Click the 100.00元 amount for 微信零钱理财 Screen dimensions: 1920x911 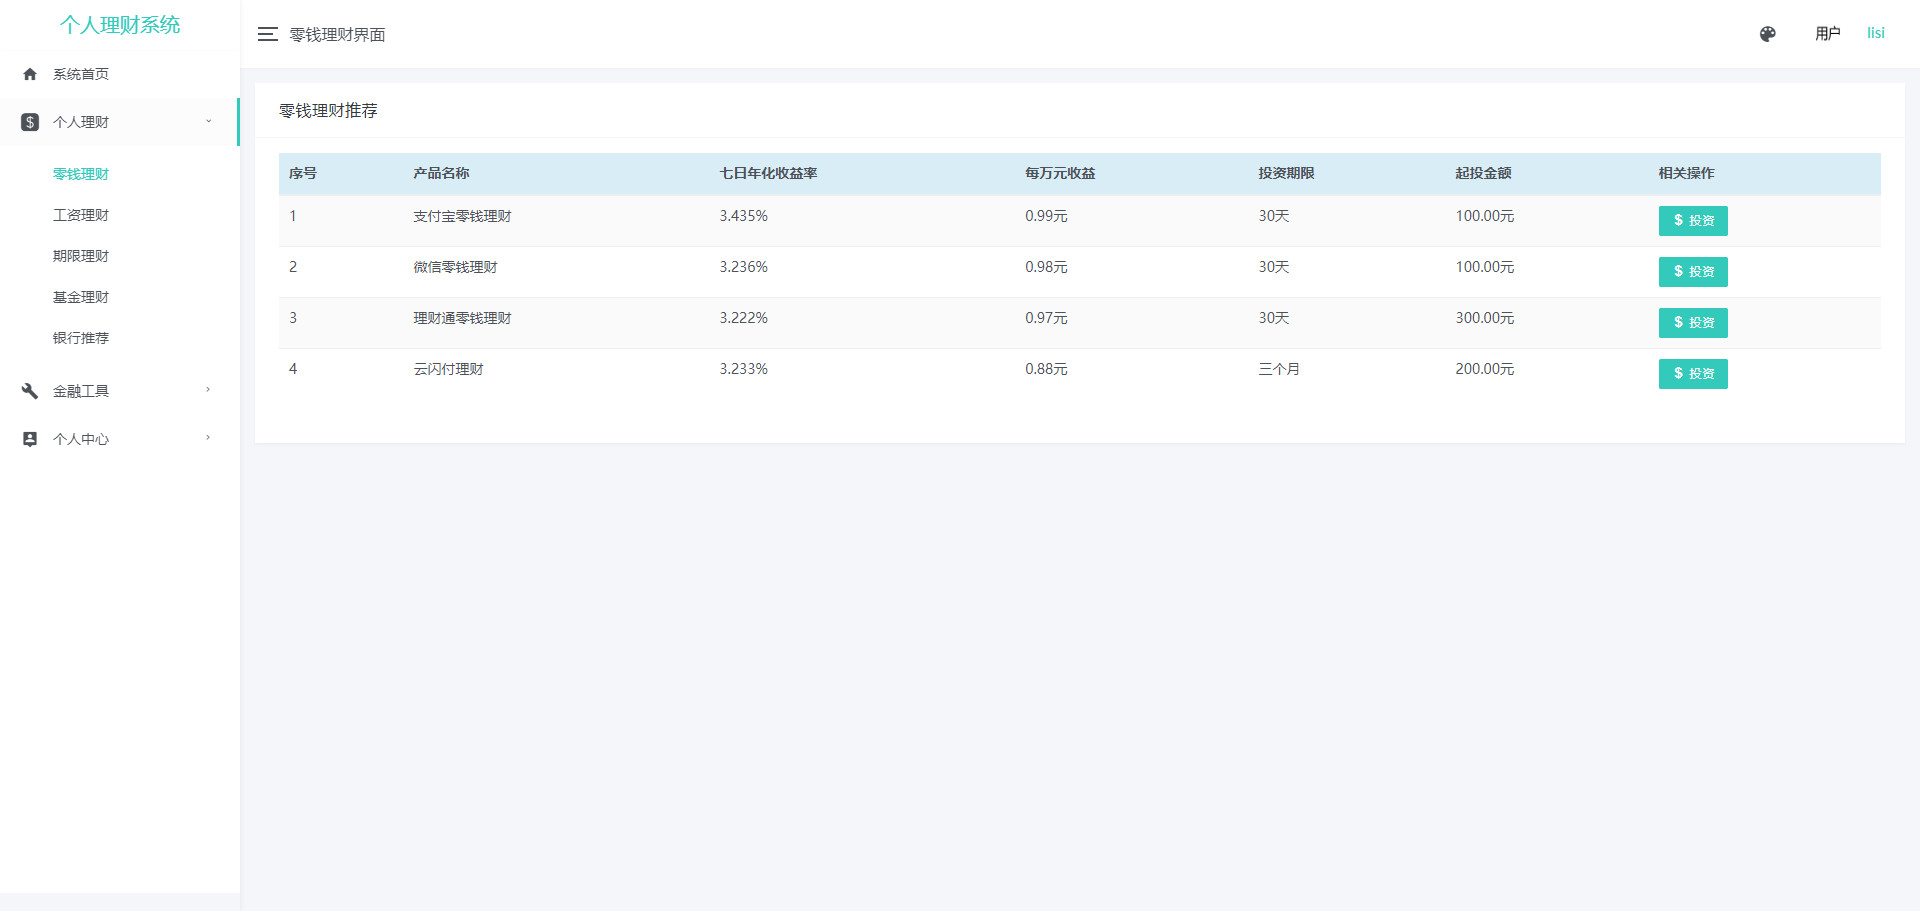click(1484, 267)
